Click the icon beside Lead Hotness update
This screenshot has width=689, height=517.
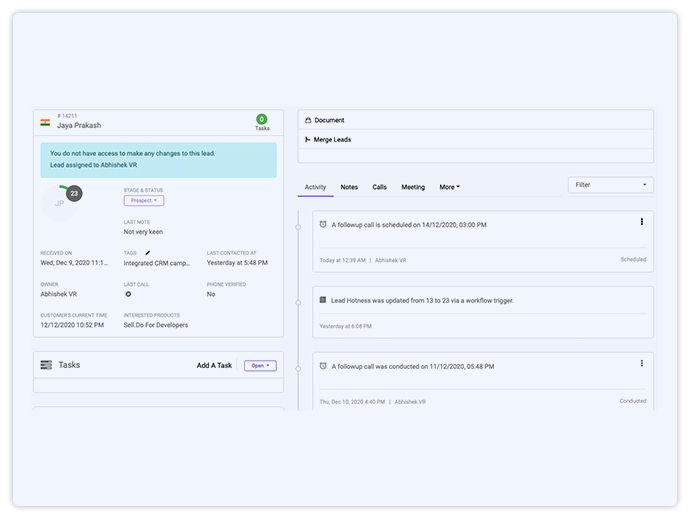[x=323, y=300]
